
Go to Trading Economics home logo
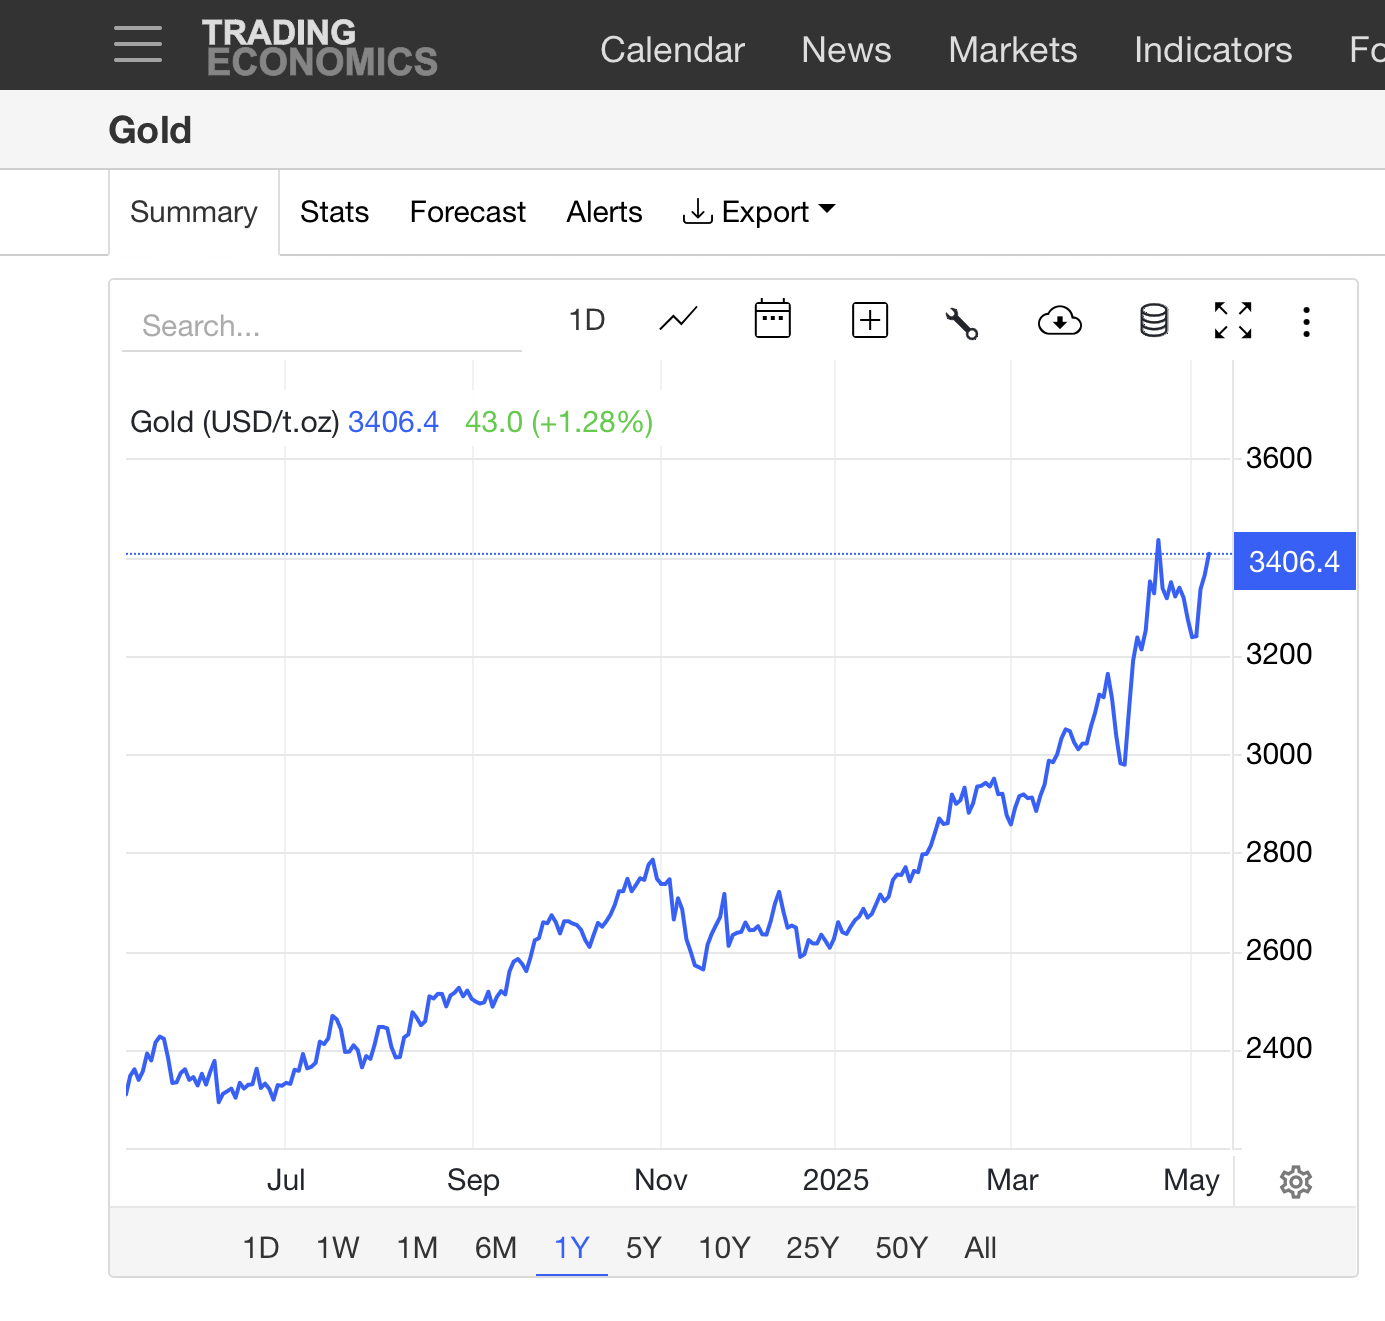[320, 47]
